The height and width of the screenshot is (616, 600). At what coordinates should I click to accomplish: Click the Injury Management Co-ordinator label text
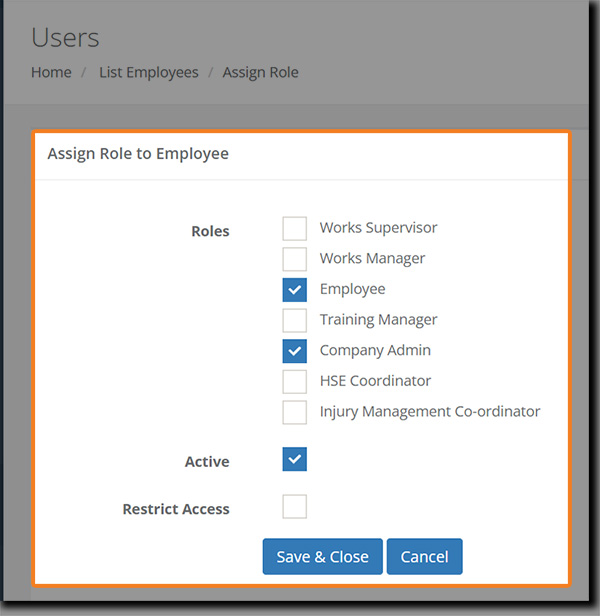(x=430, y=412)
